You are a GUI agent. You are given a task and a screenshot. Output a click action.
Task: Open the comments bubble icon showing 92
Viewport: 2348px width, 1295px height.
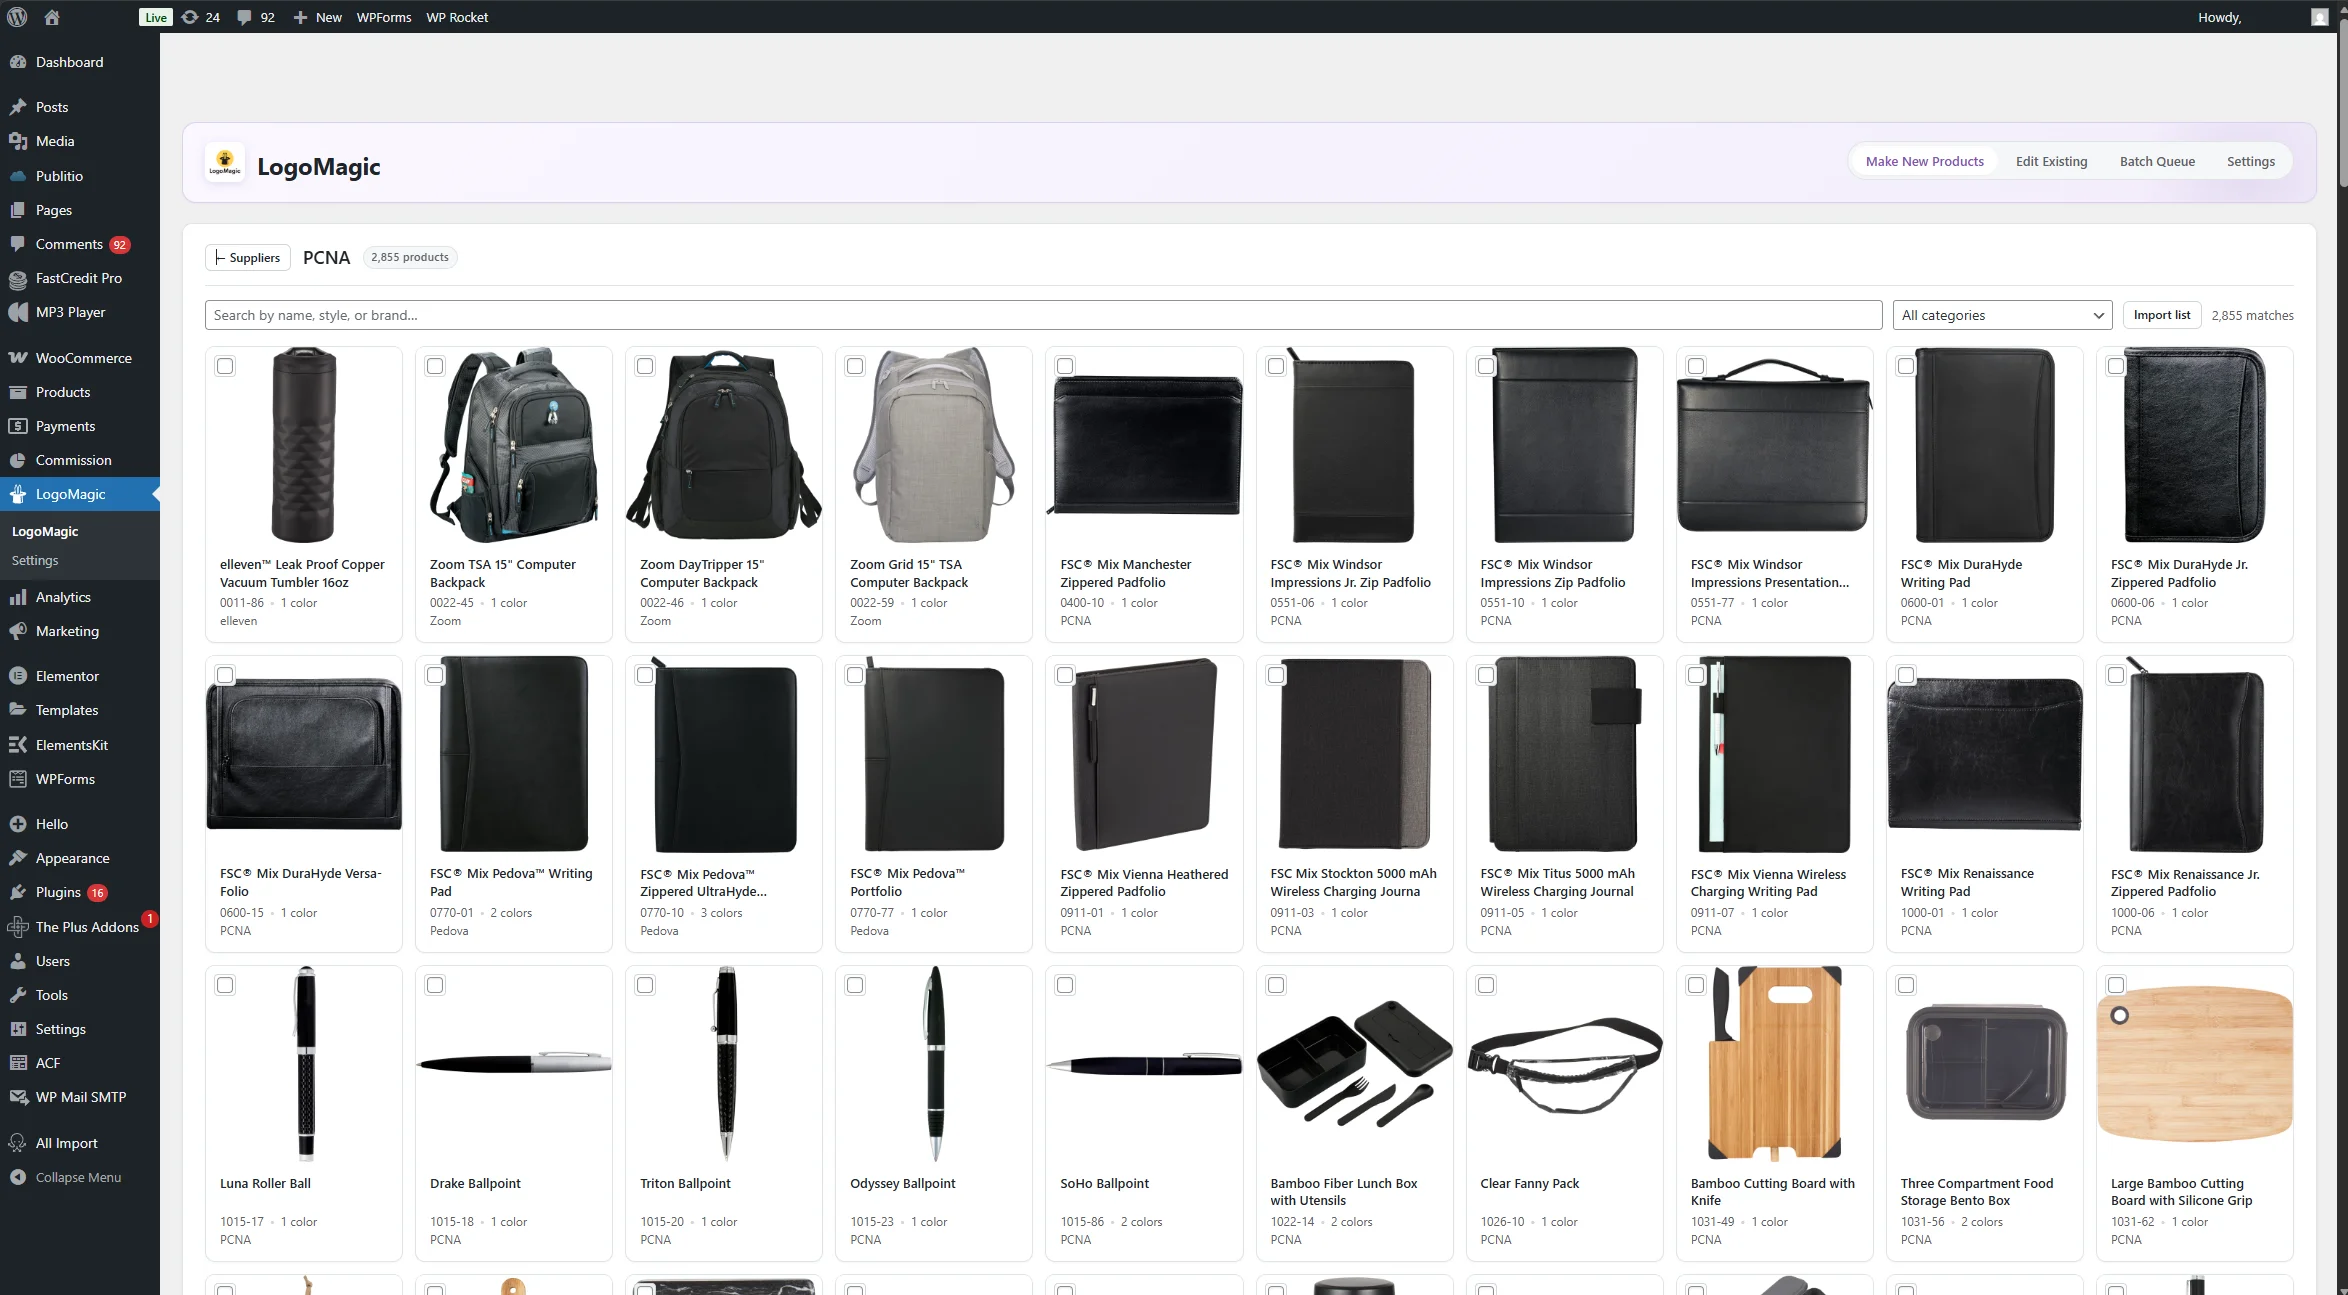pyautogui.click(x=244, y=17)
